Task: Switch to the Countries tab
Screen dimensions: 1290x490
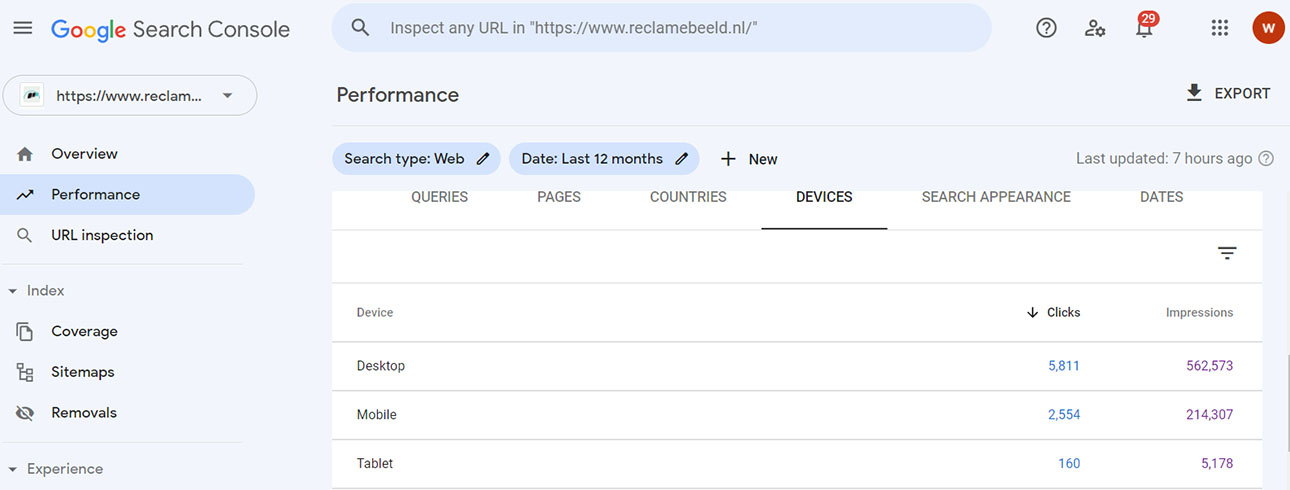Action: 688,197
